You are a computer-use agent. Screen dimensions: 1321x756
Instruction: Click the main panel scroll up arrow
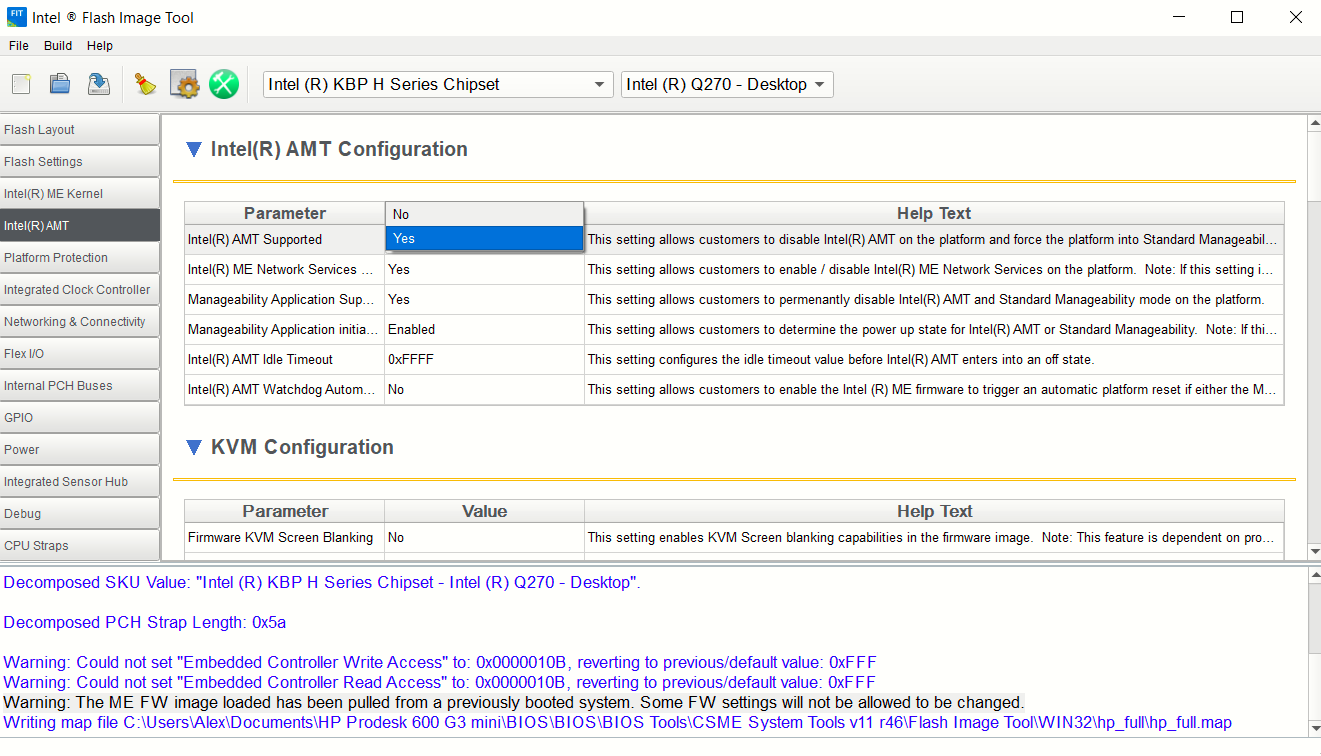pyautogui.click(x=1313, y=123)
